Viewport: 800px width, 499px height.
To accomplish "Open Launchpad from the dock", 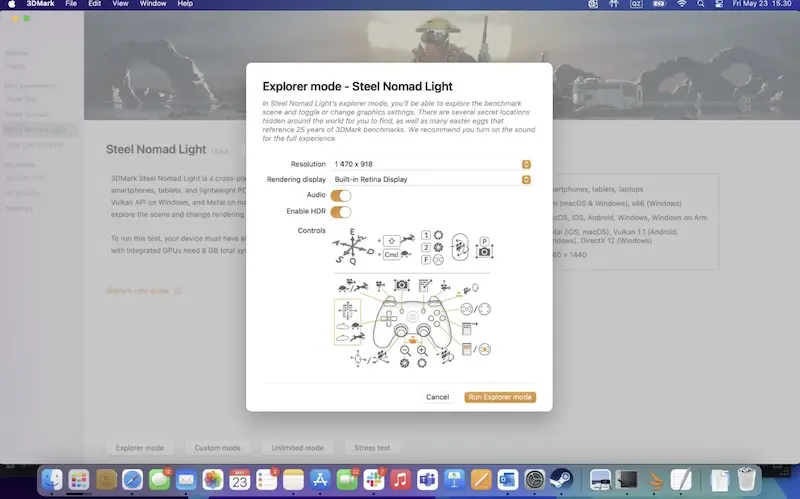I will [x=79, y=480].
